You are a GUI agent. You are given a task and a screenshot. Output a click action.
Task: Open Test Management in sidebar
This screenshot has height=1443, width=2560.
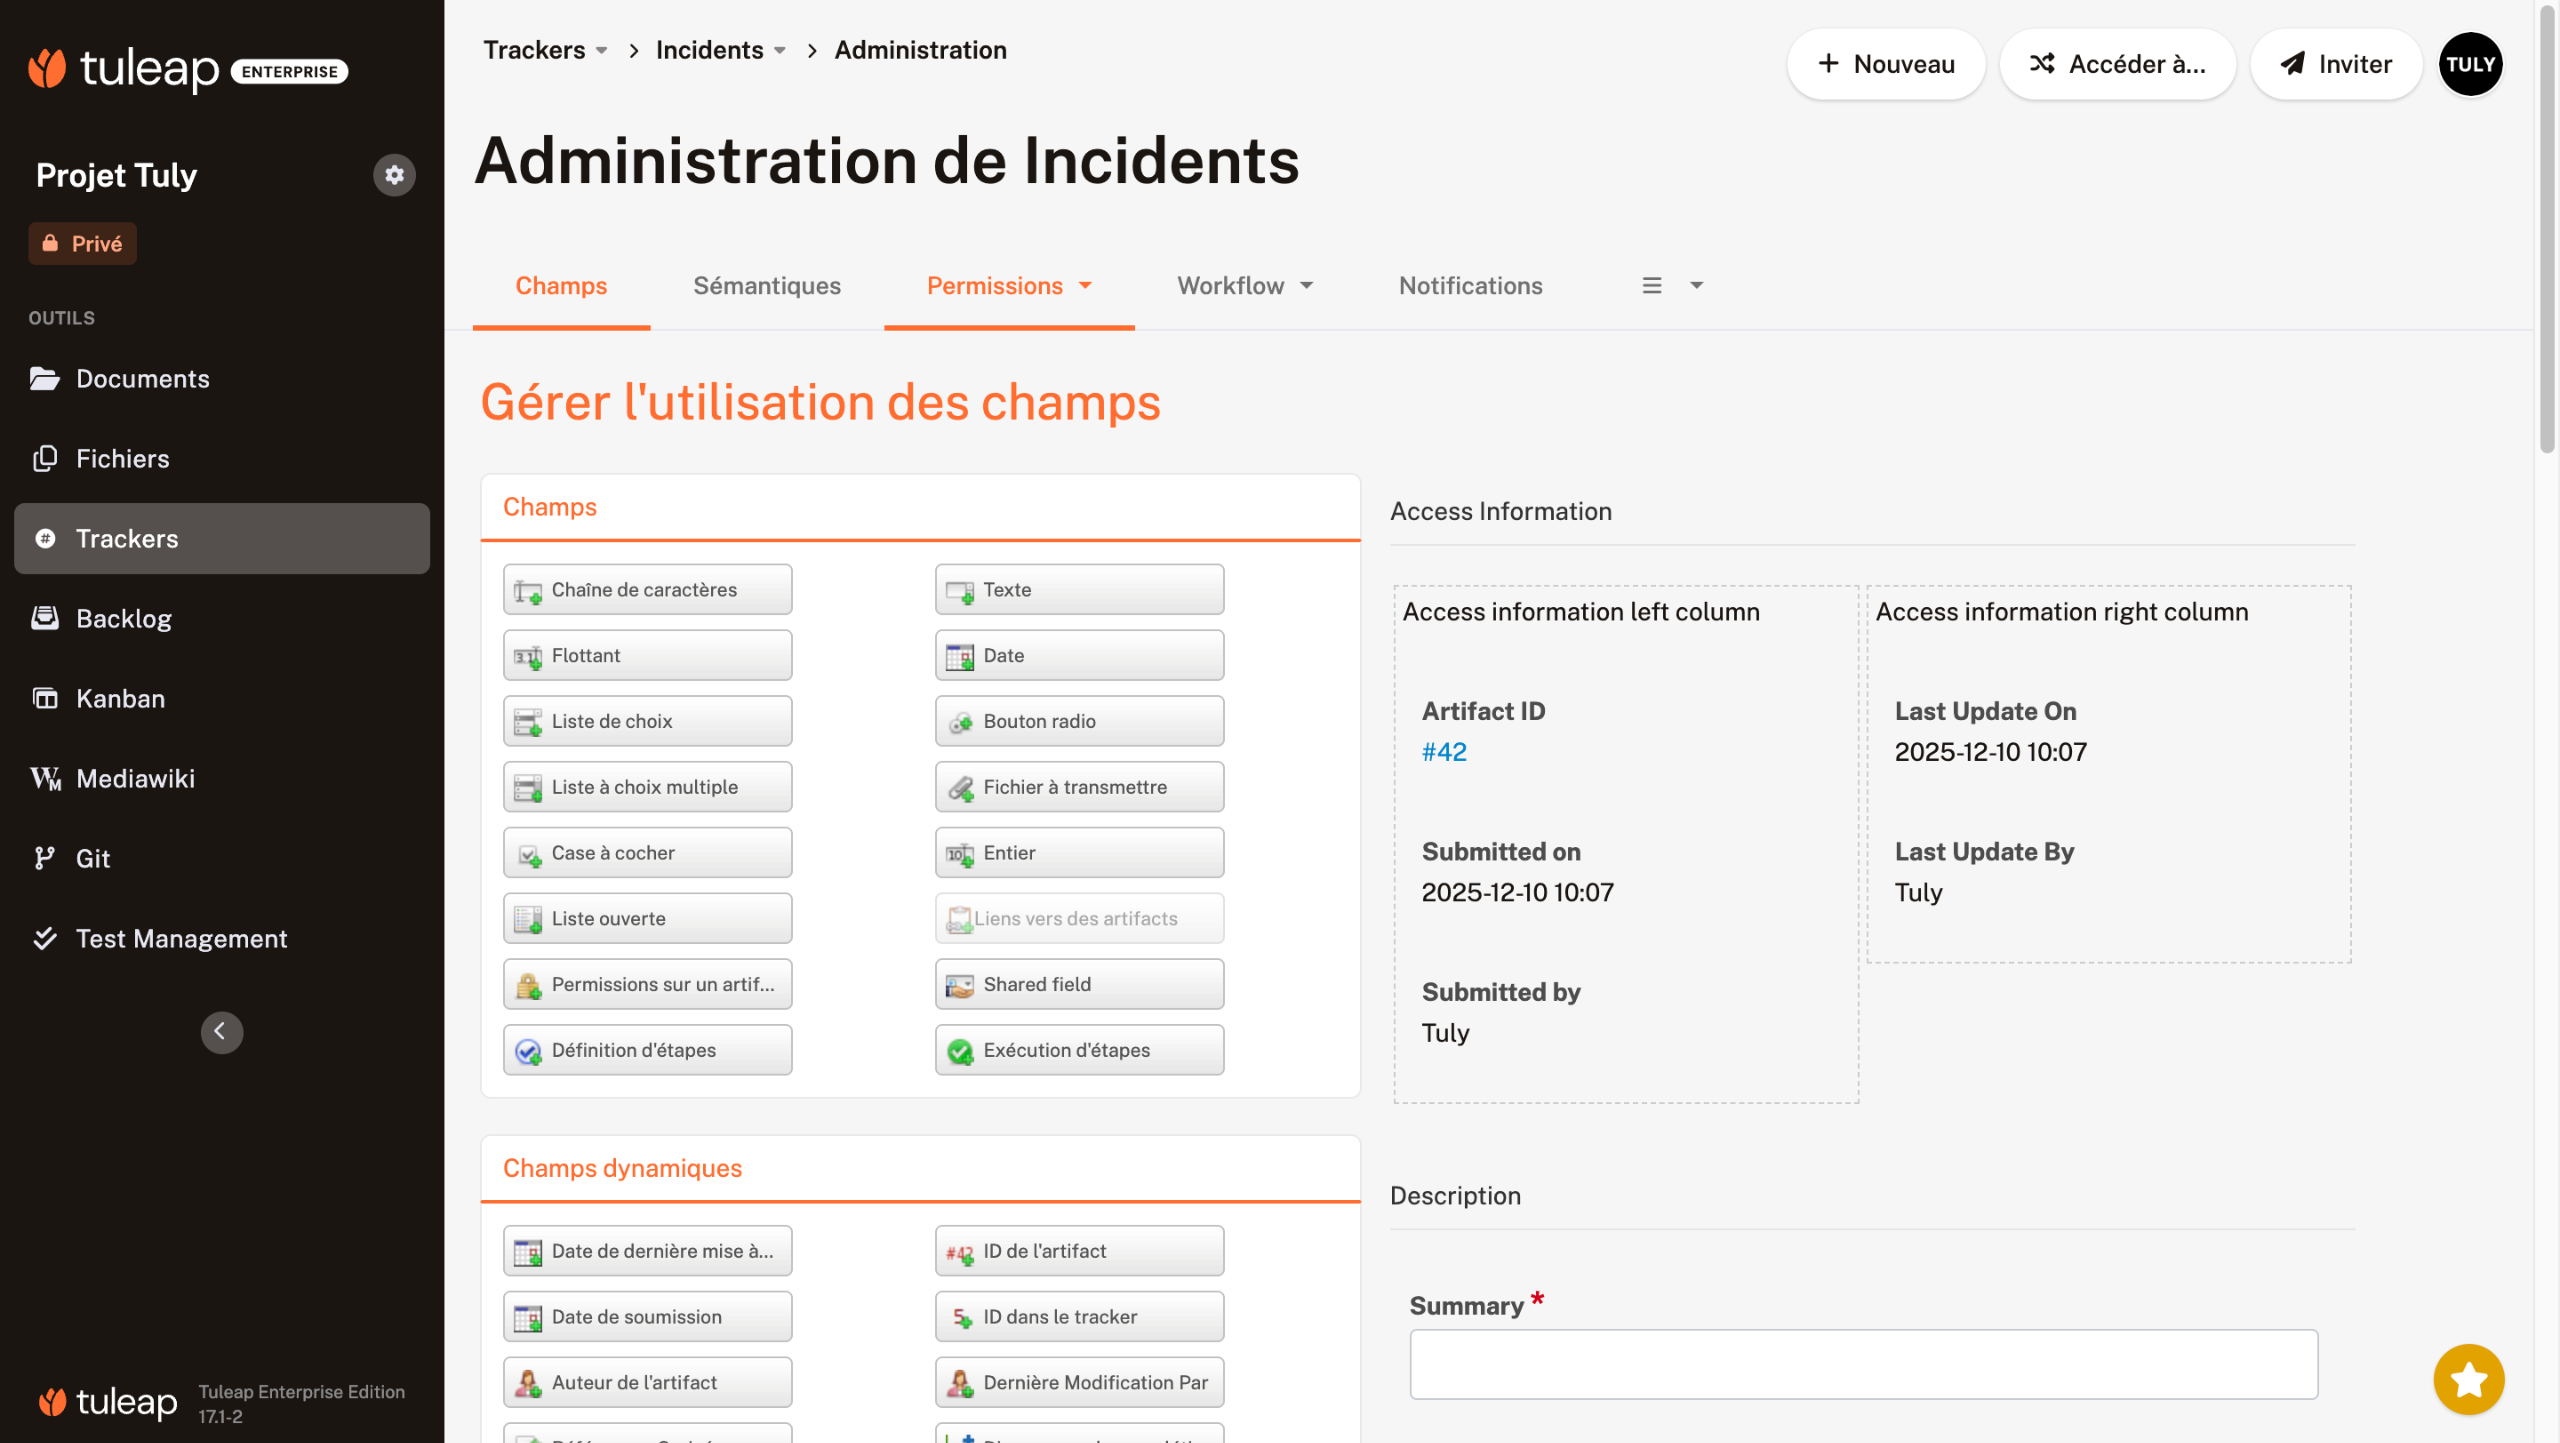(x=181, y=939)
